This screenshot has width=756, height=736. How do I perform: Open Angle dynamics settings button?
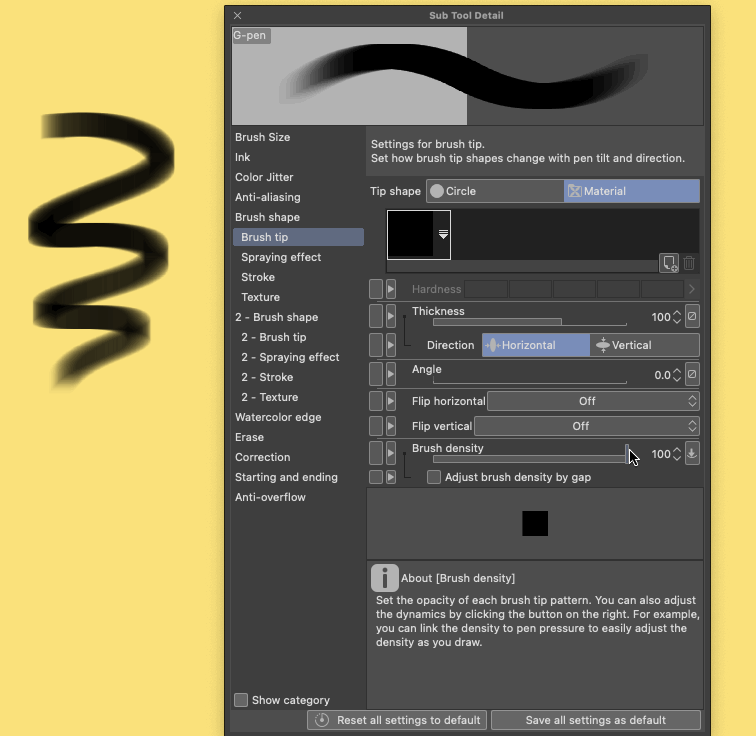(x=692, y=374)
